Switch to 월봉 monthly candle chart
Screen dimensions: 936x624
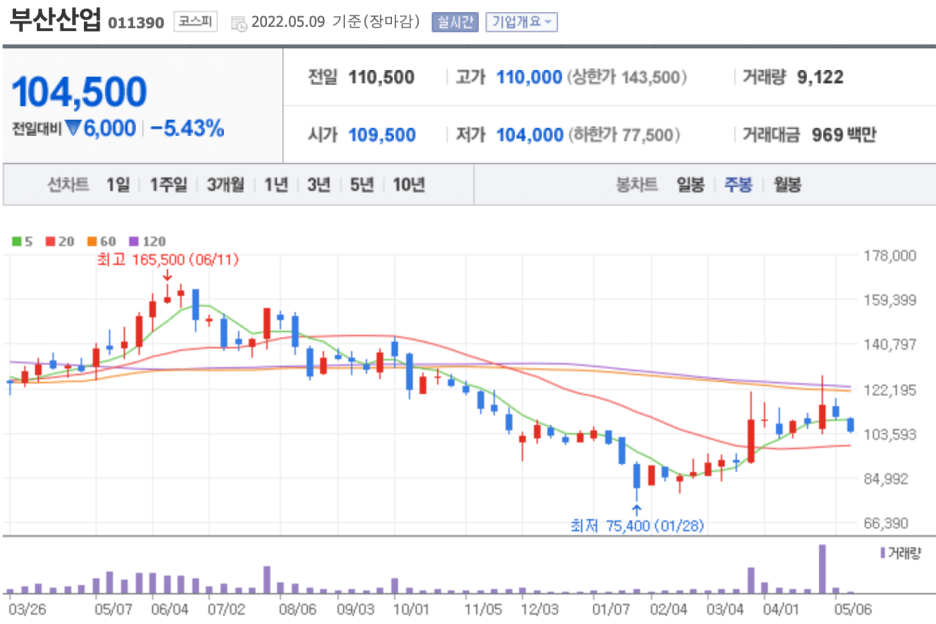click(787, 185)
